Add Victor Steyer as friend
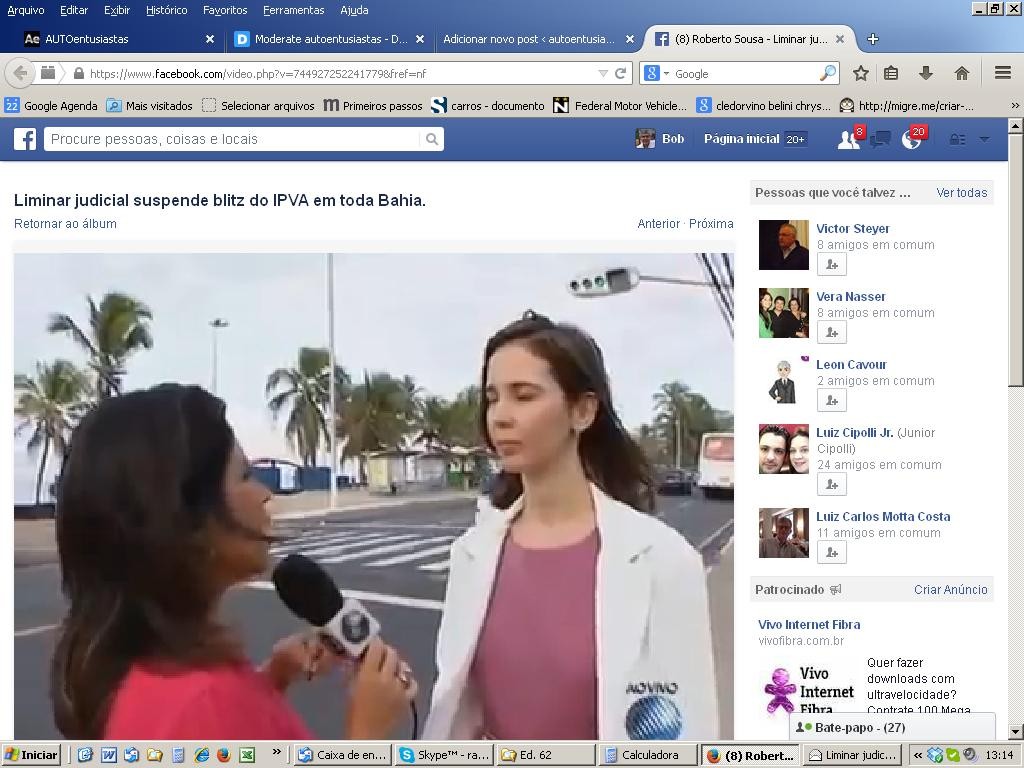The height and width of the screenshot is (768, 1024). coord(831,264)
